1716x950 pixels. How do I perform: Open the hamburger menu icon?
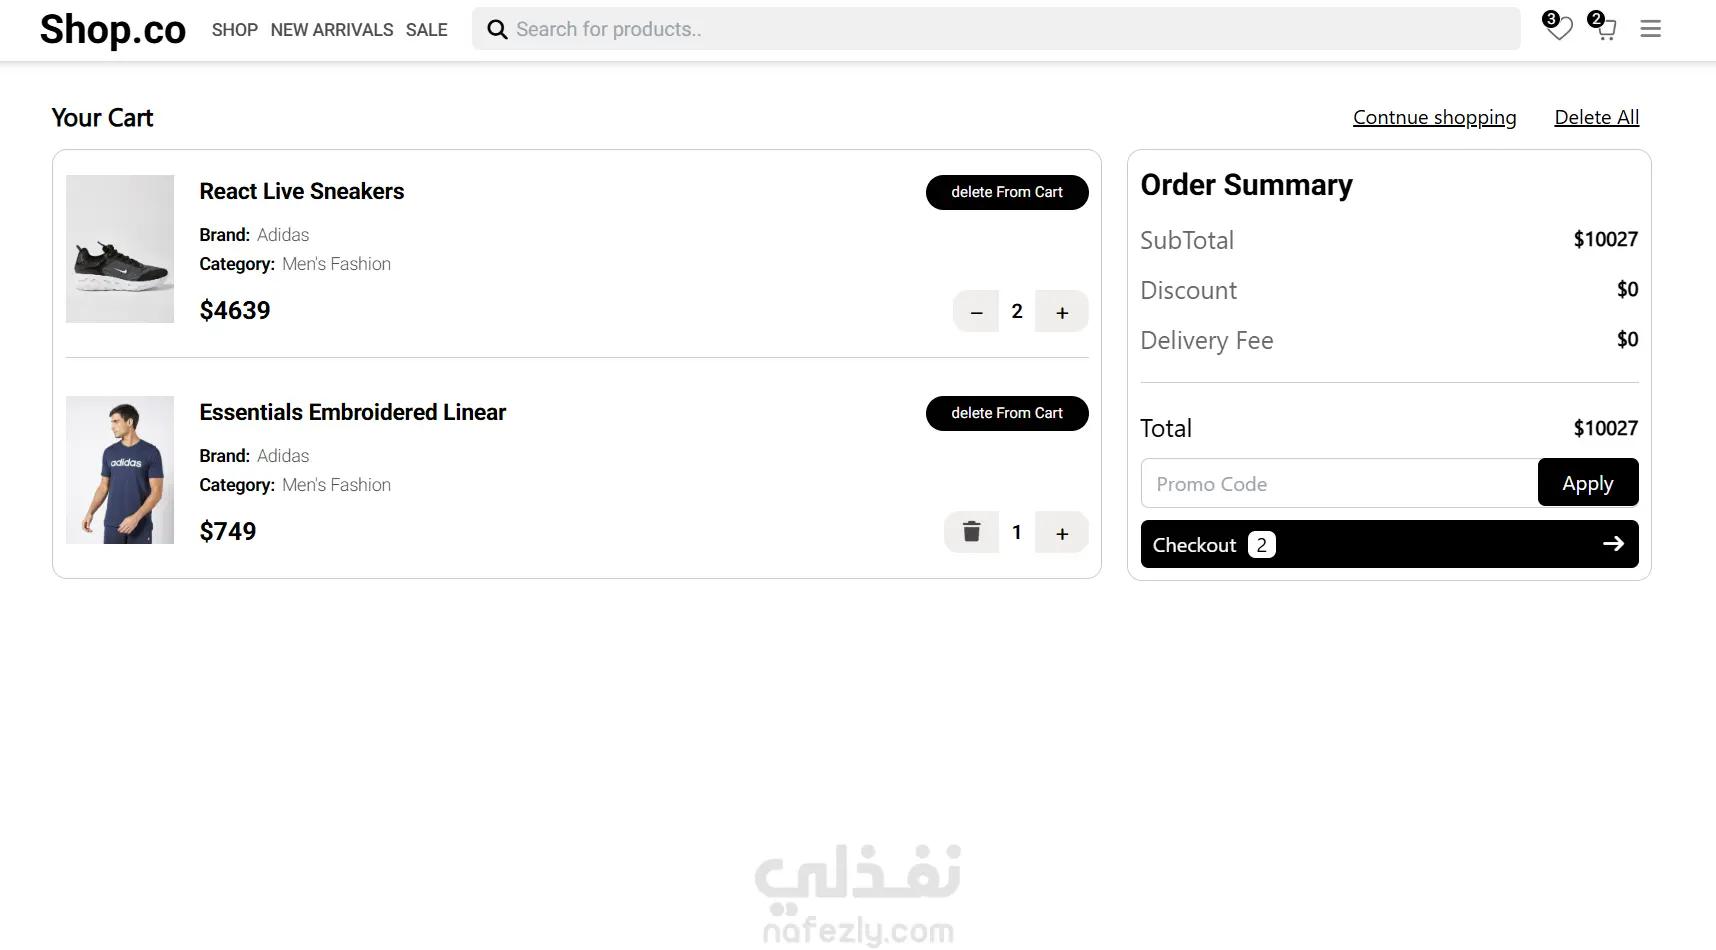click(x=1651, y=29)
